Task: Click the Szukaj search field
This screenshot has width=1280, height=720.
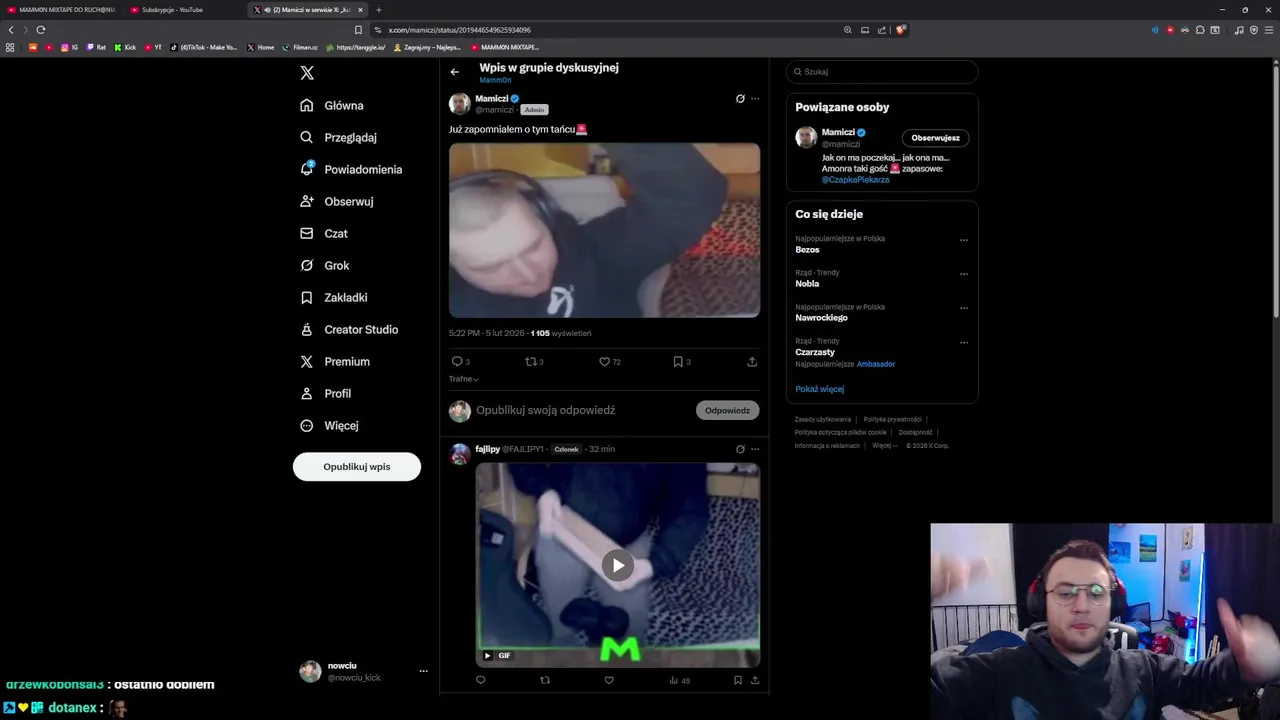Action: (x=882, y=72)
